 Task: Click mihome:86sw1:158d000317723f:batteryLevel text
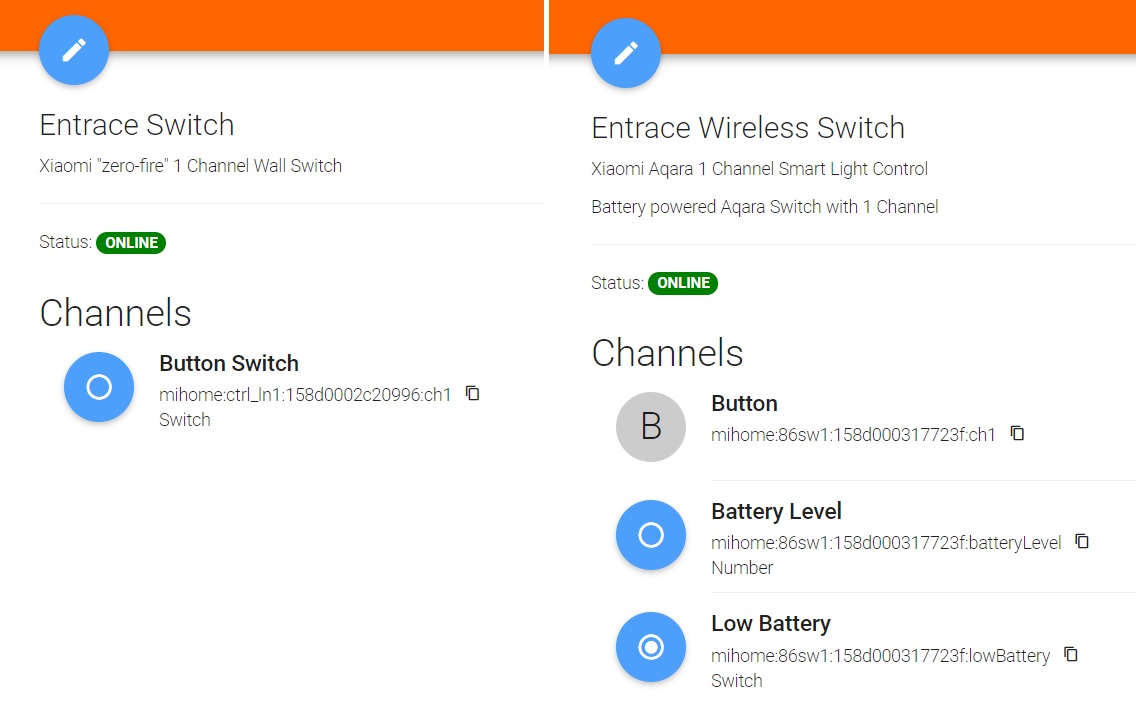[886, 543]
